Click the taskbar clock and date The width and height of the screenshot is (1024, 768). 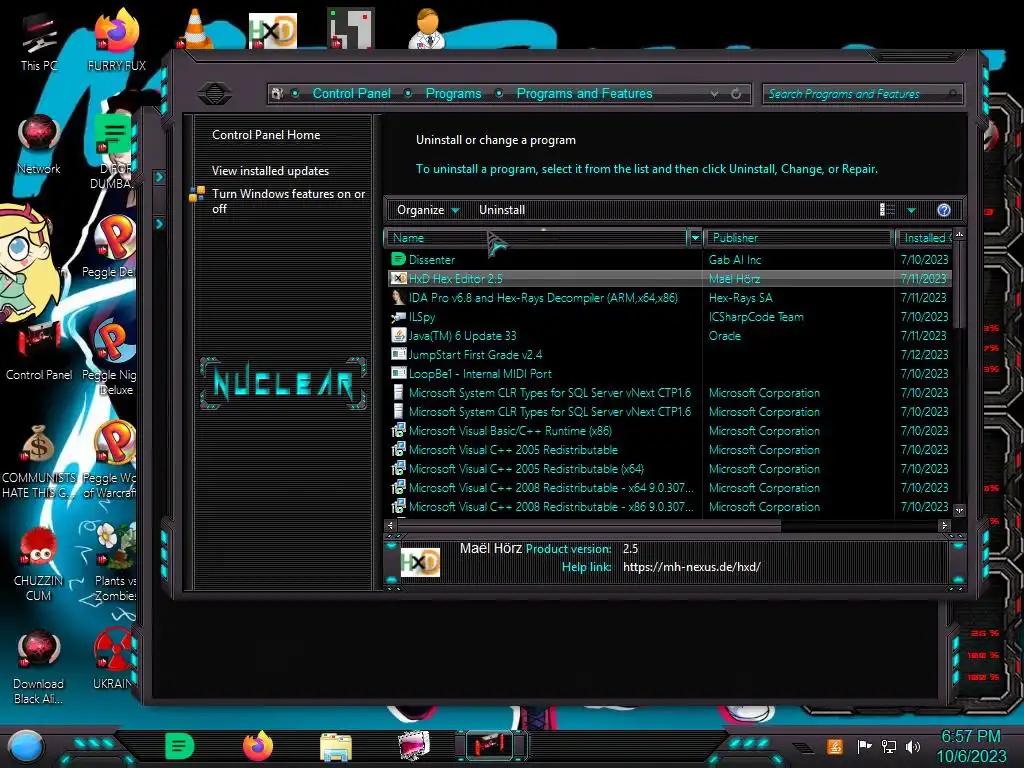click(971, 746)
